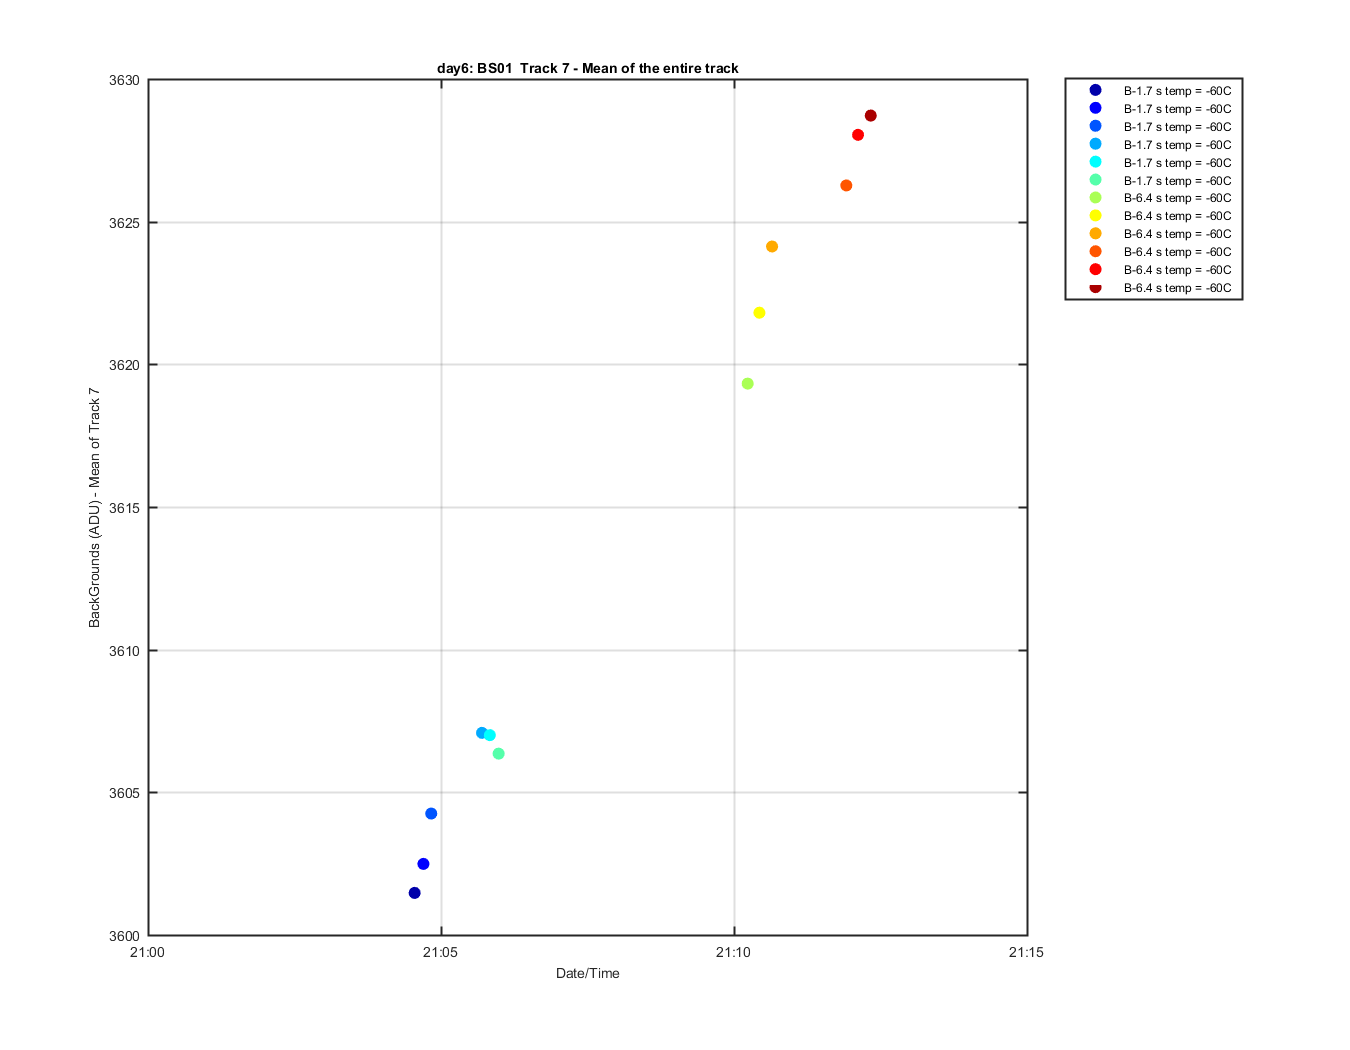Screen dimensions: 1350x1050
Task: Select the yellow data point near 3622
Action: point(759,313)
